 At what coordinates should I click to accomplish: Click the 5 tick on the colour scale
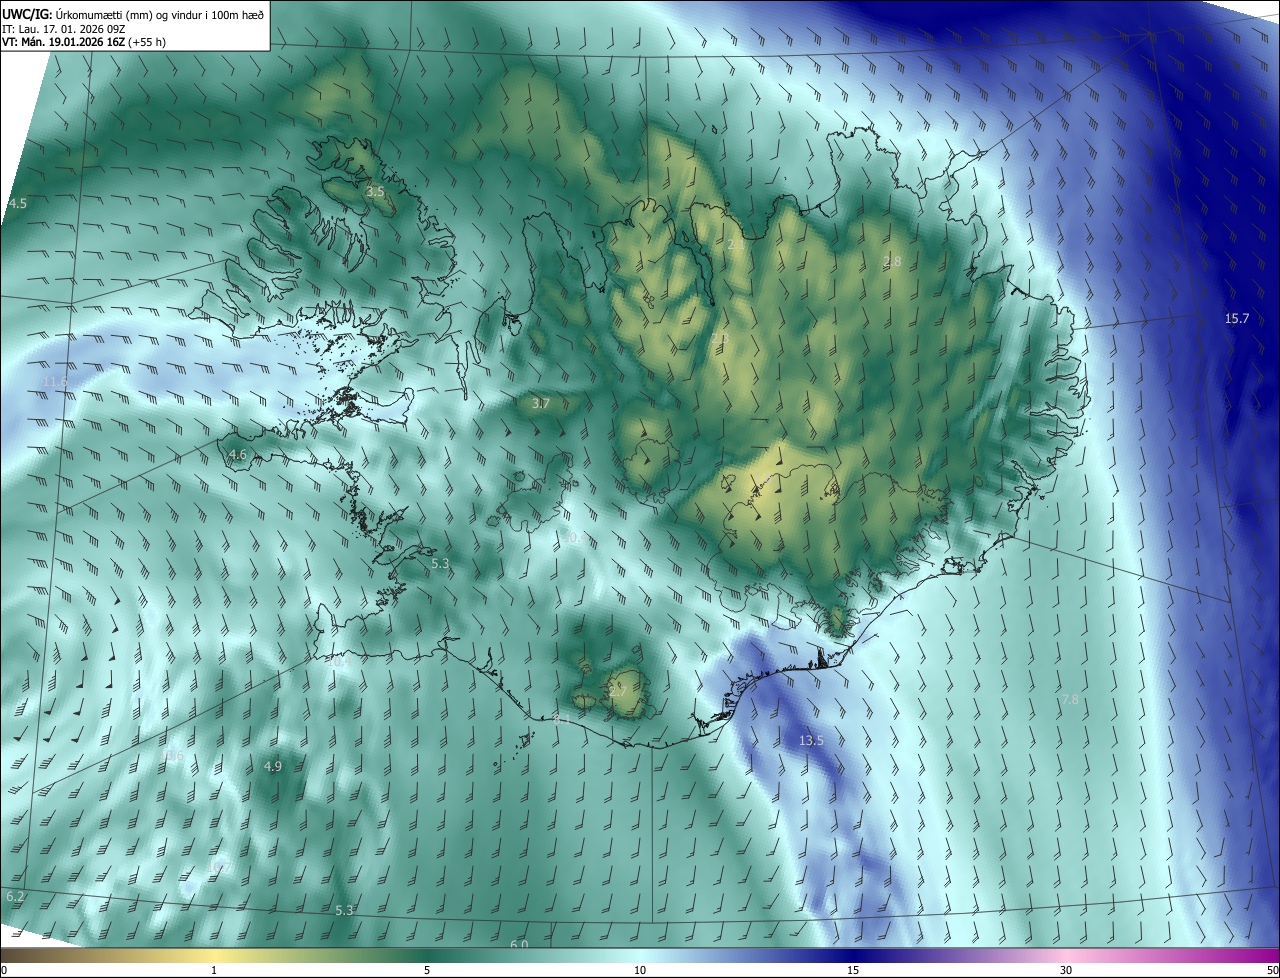pos(427,970)
